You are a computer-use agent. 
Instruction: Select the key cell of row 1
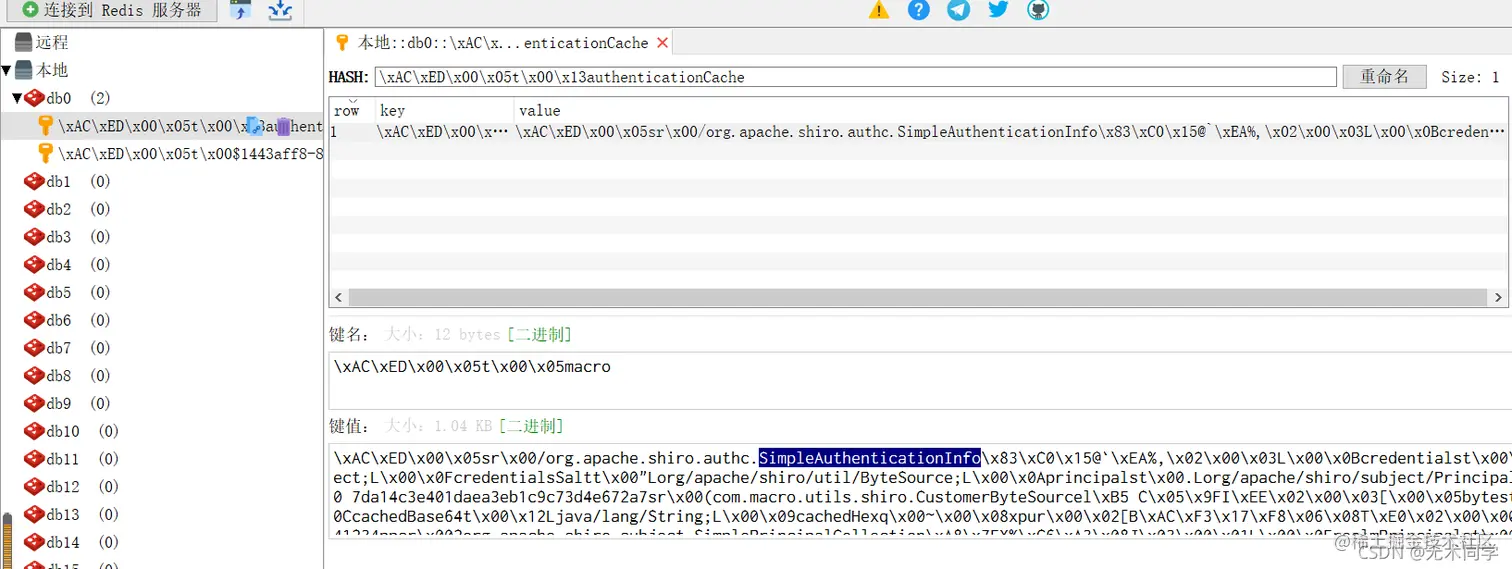445,132
